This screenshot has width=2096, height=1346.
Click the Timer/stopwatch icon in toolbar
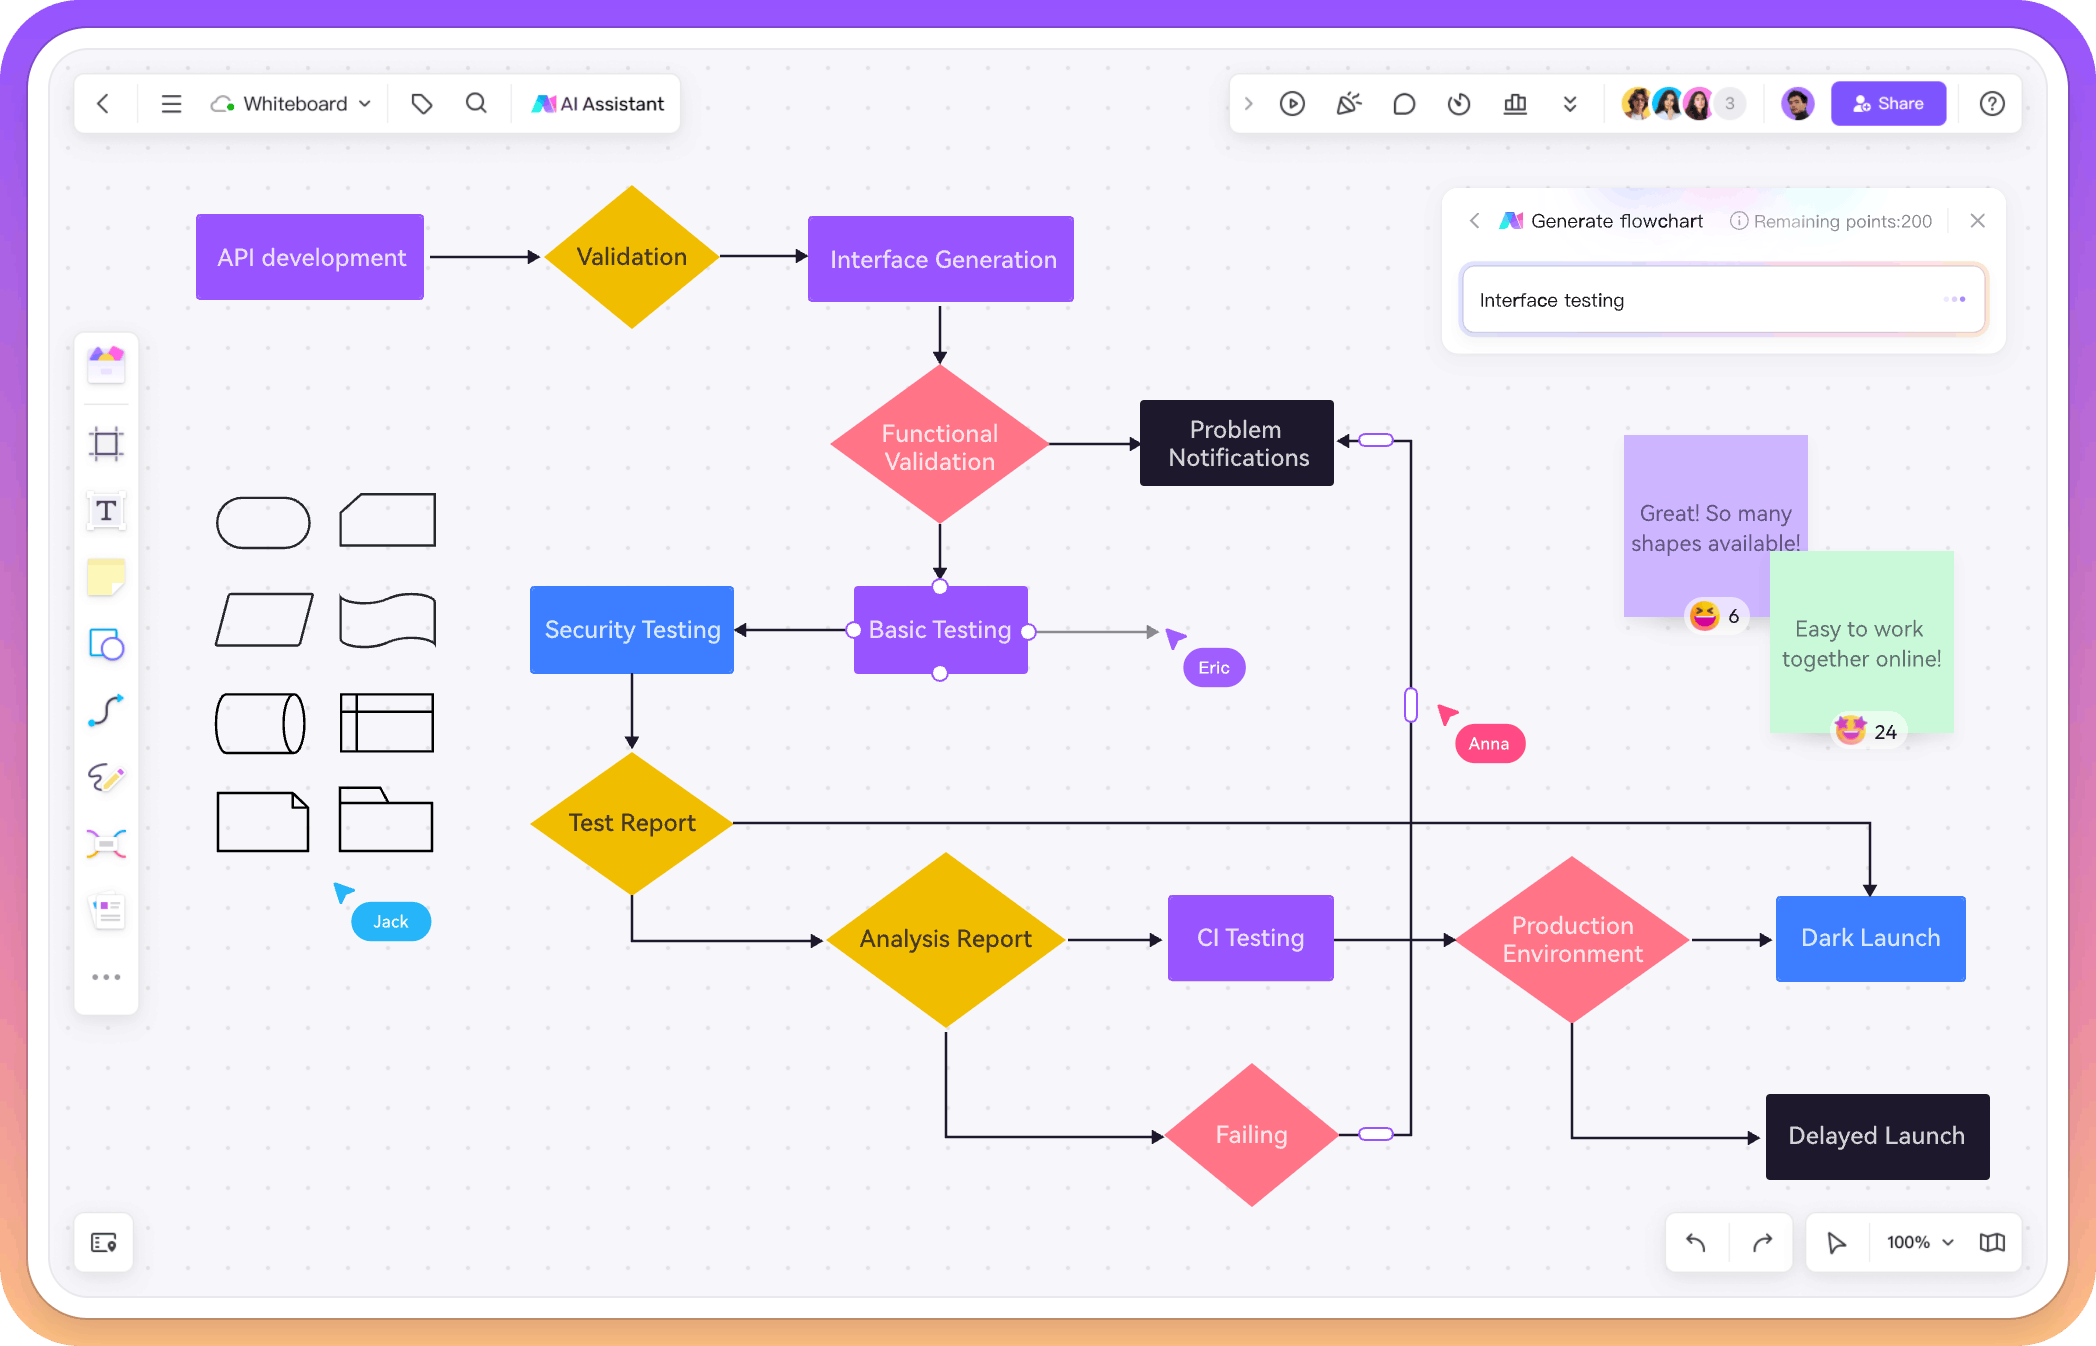(1456, 104)
